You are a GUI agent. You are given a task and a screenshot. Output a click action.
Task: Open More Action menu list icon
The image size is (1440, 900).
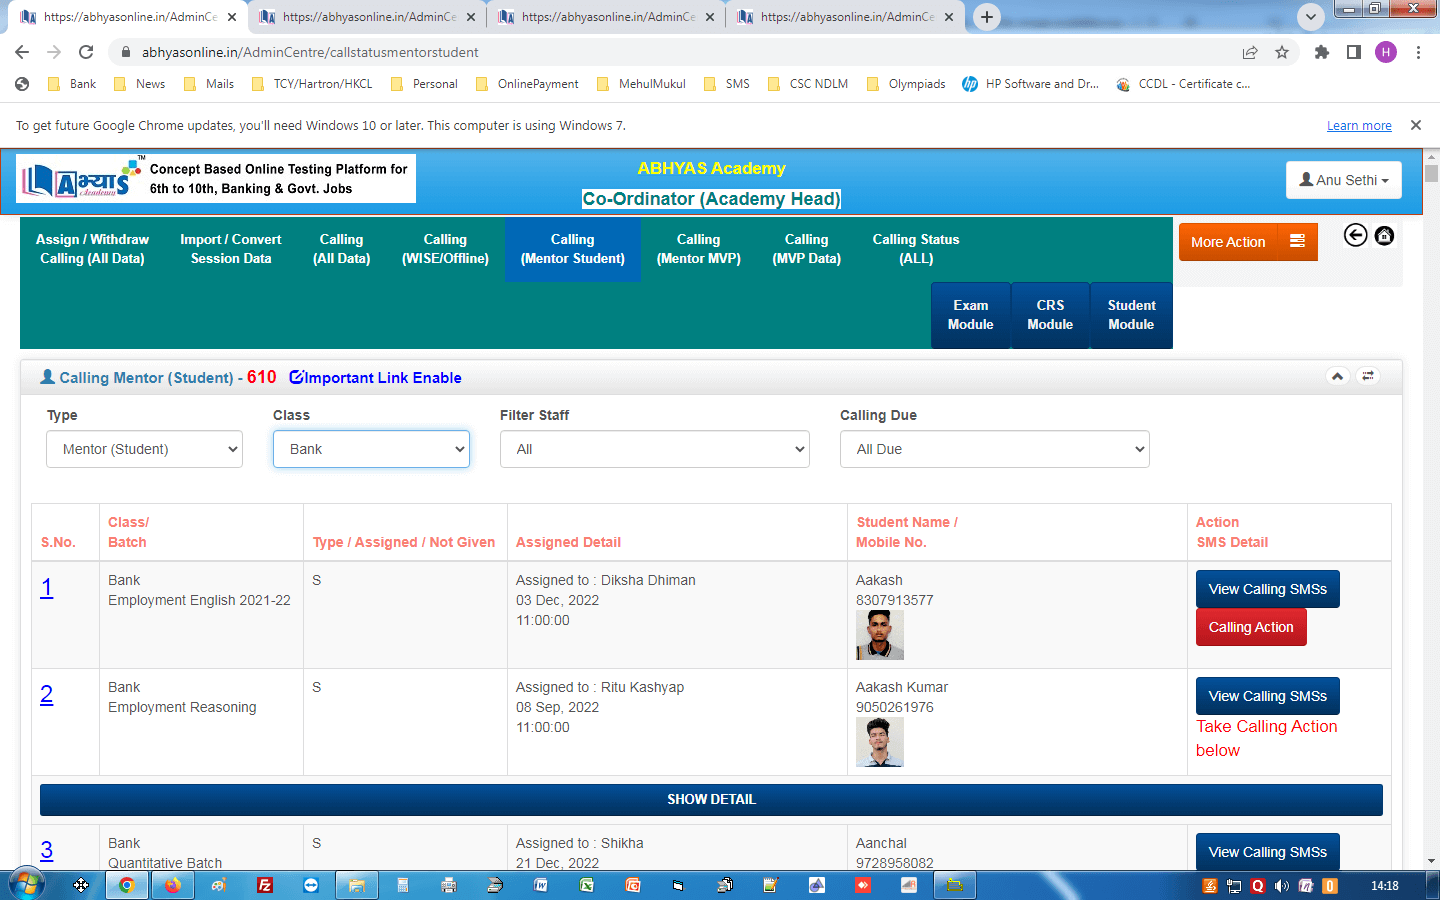tap(1297, 242)
